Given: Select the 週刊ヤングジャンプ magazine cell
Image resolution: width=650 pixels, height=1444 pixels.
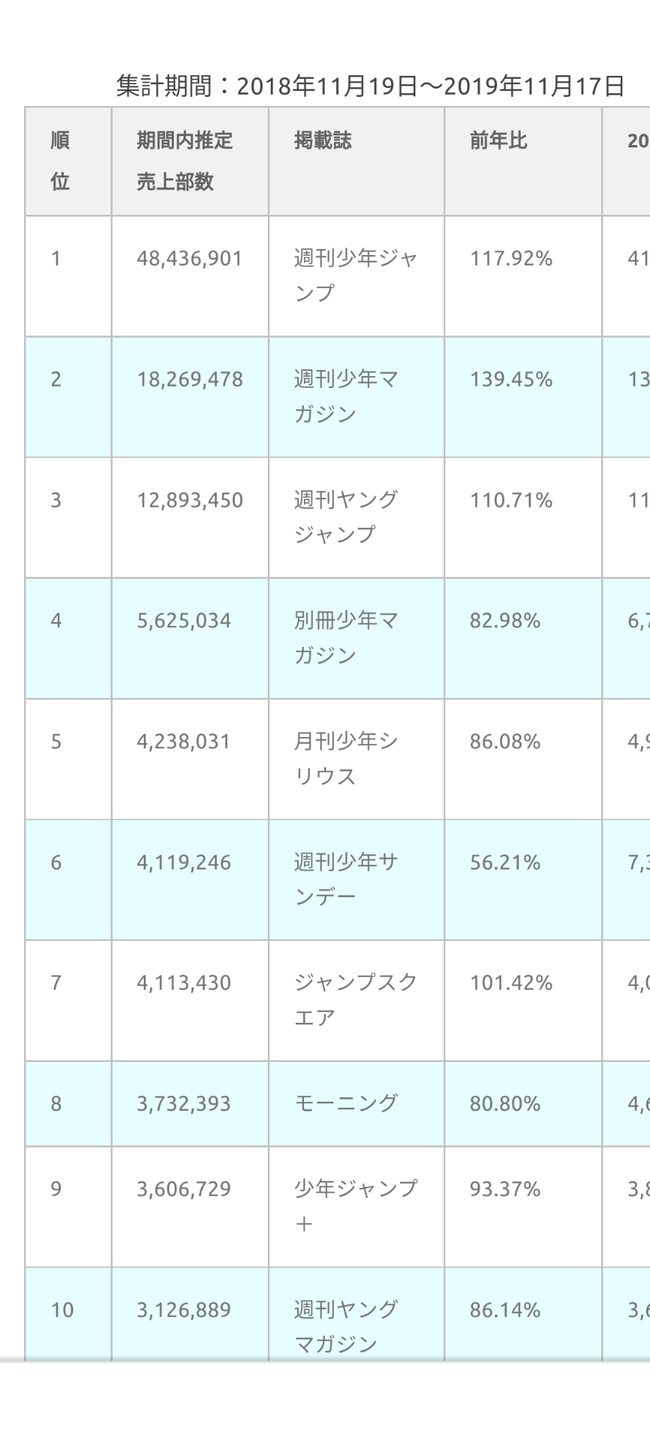Looking at the screenshot, I should tap(356, 518).
